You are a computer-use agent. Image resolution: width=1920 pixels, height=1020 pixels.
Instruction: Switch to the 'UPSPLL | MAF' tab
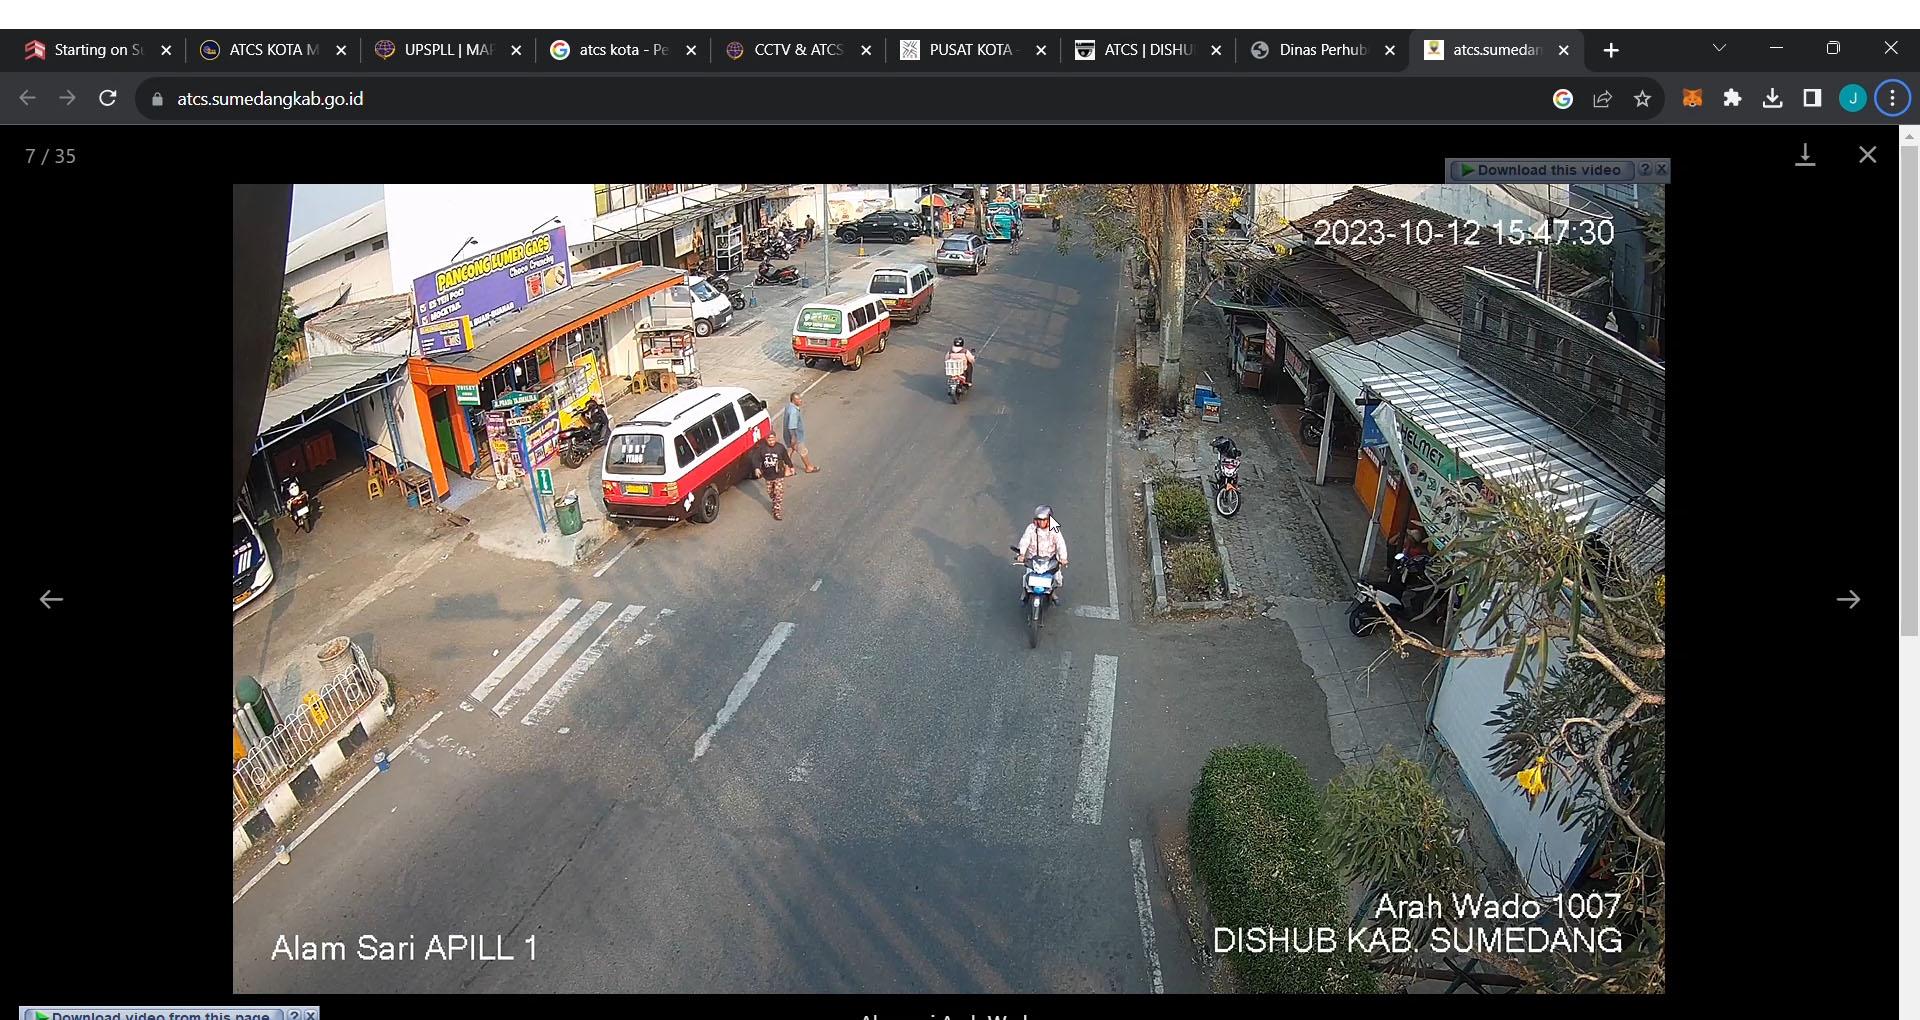448,50
